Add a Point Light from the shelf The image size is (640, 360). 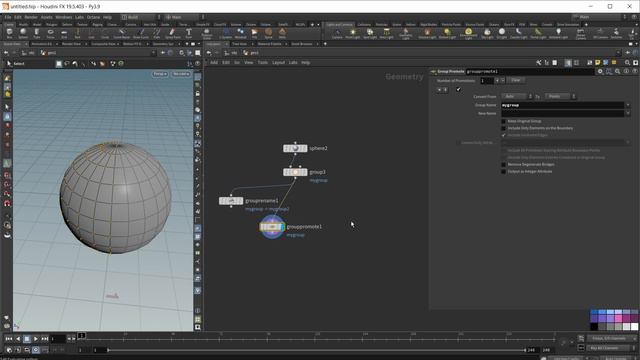click(353, 33)
